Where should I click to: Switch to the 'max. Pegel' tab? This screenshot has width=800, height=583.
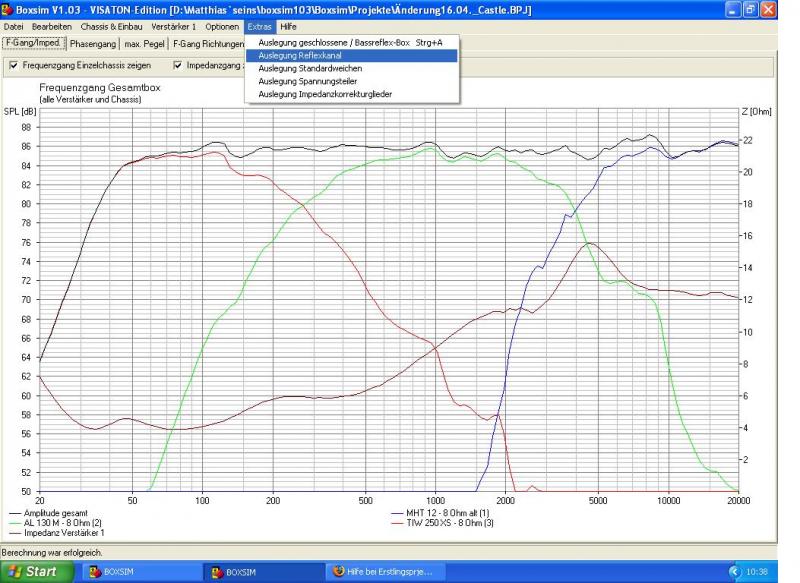pos(146,43)
